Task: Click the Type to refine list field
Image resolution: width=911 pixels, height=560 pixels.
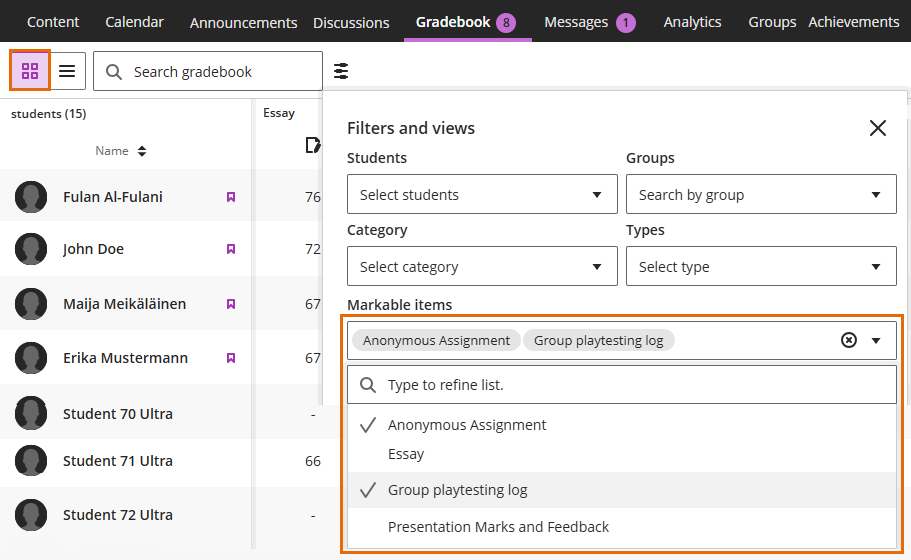Action: [622, 385]
